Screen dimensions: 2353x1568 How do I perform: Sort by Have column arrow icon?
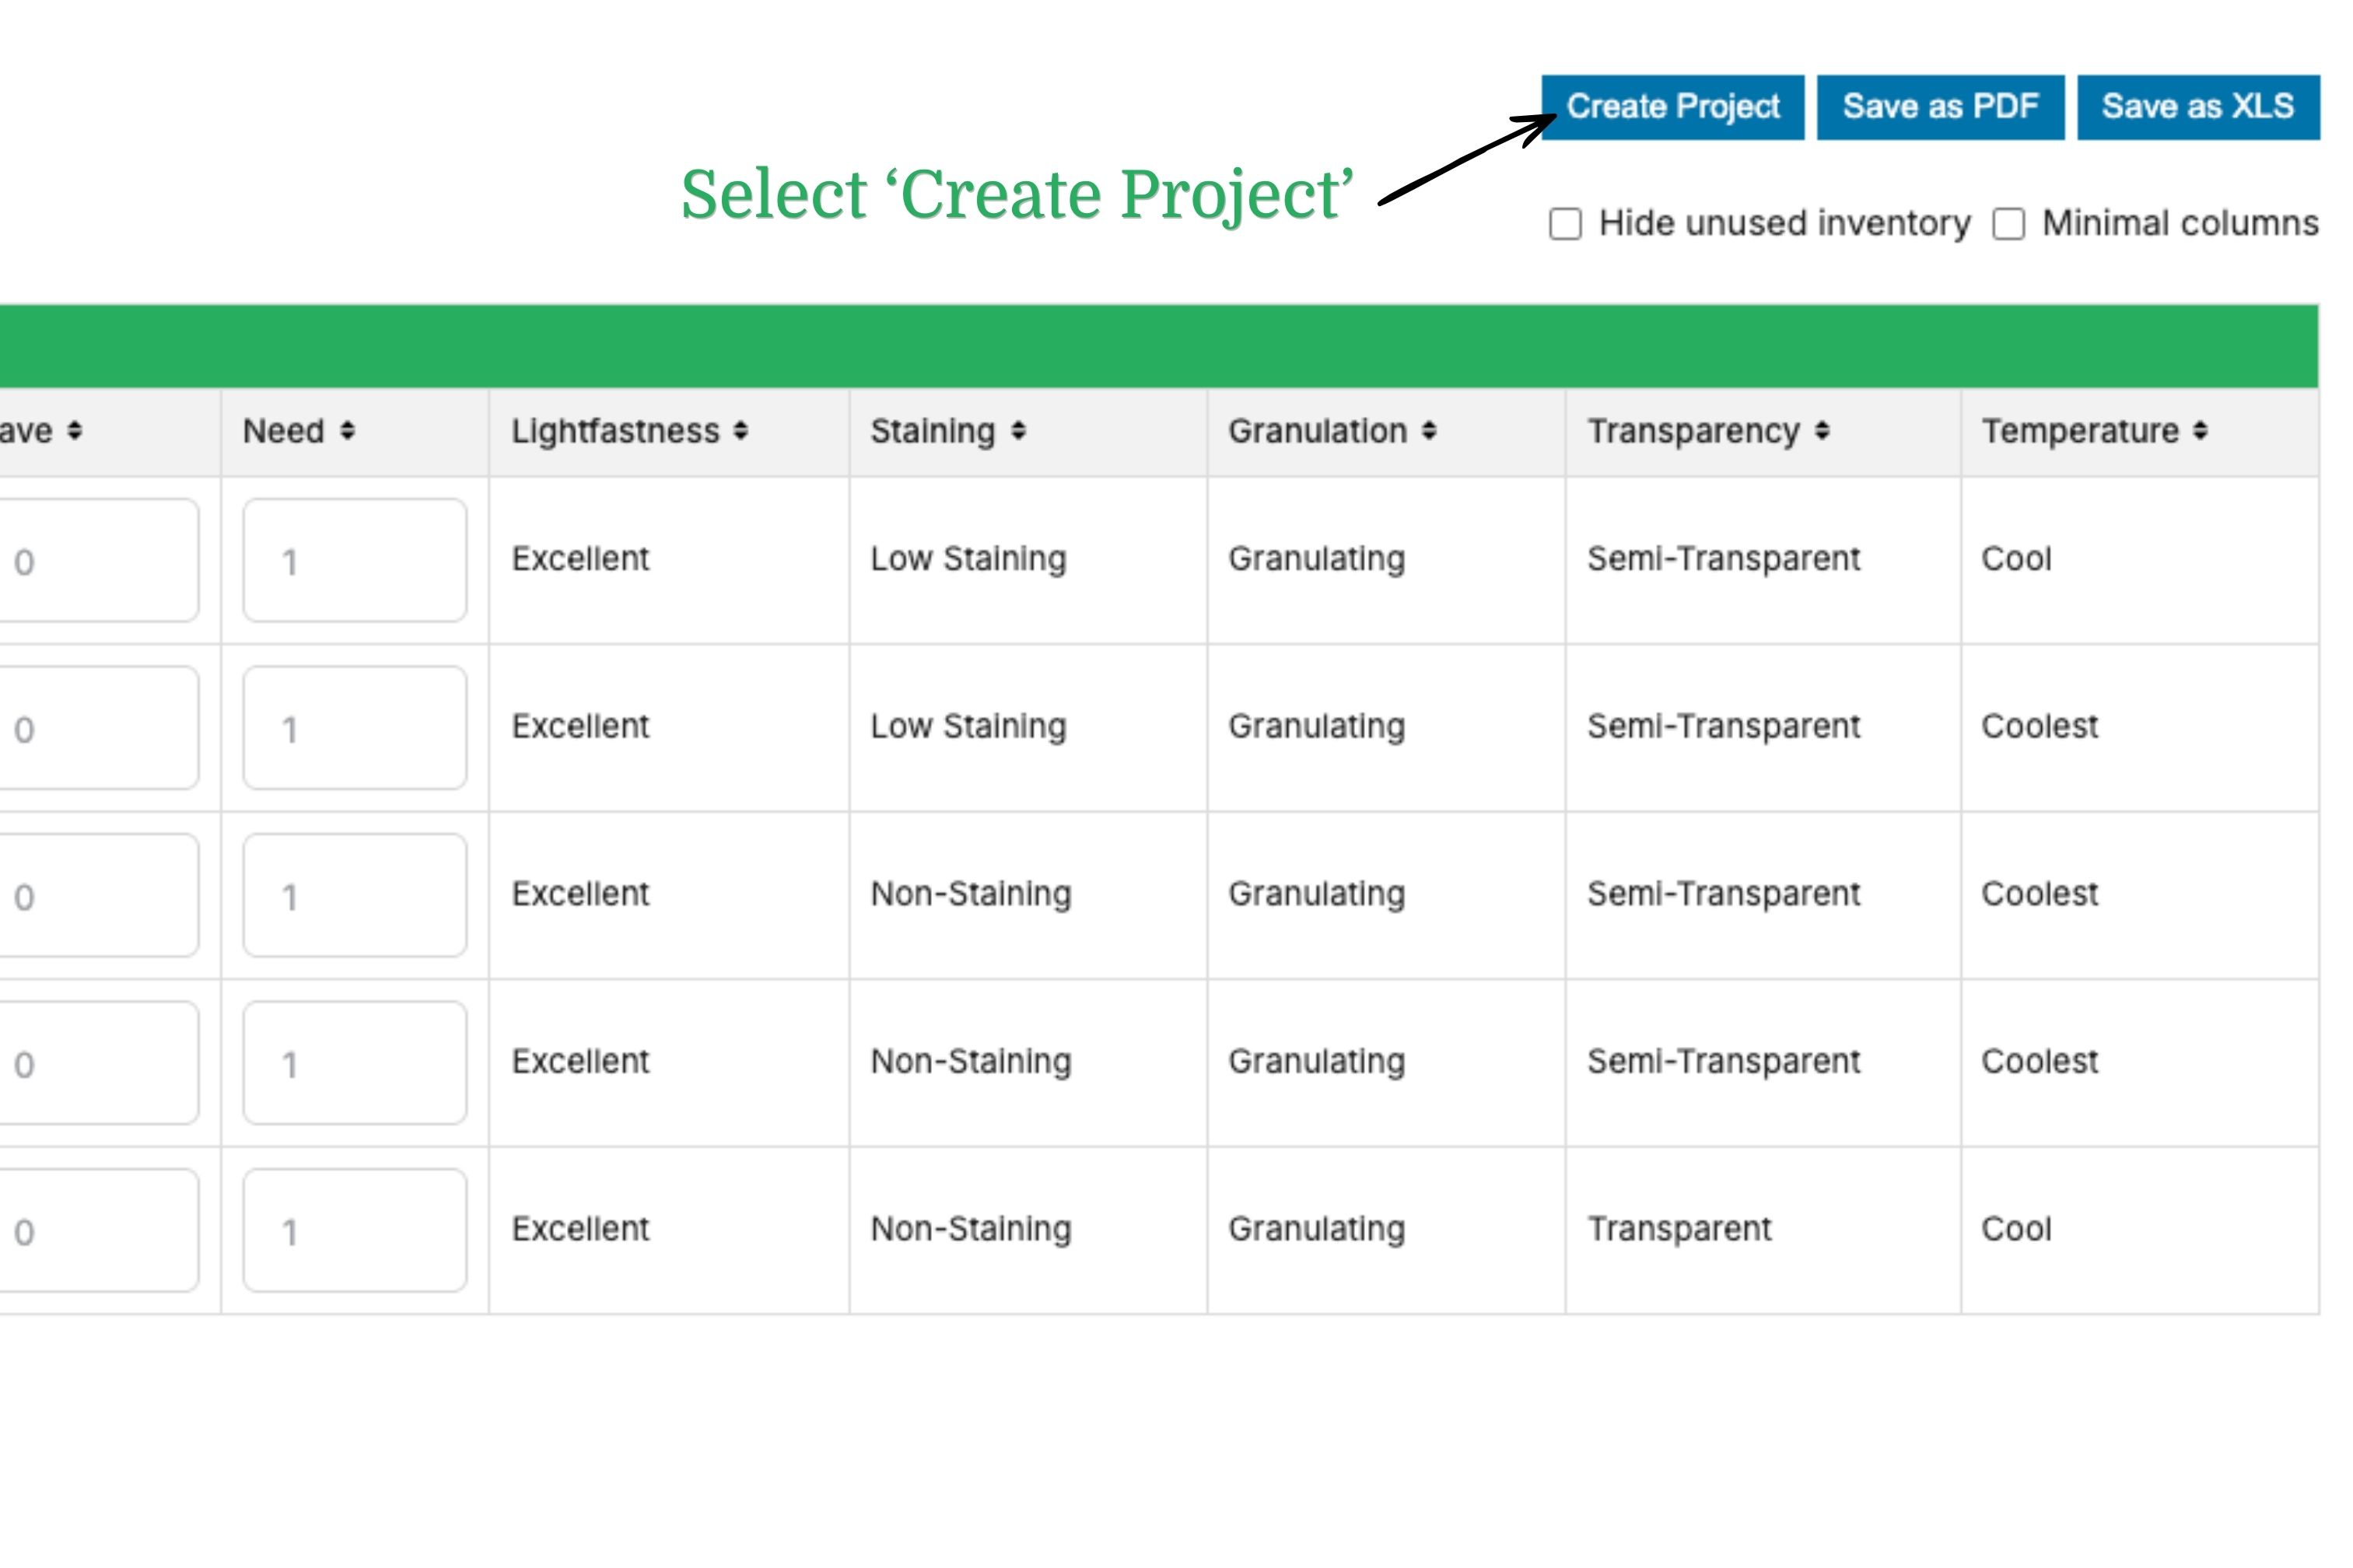pyautogui.click(x=74, y=431)
